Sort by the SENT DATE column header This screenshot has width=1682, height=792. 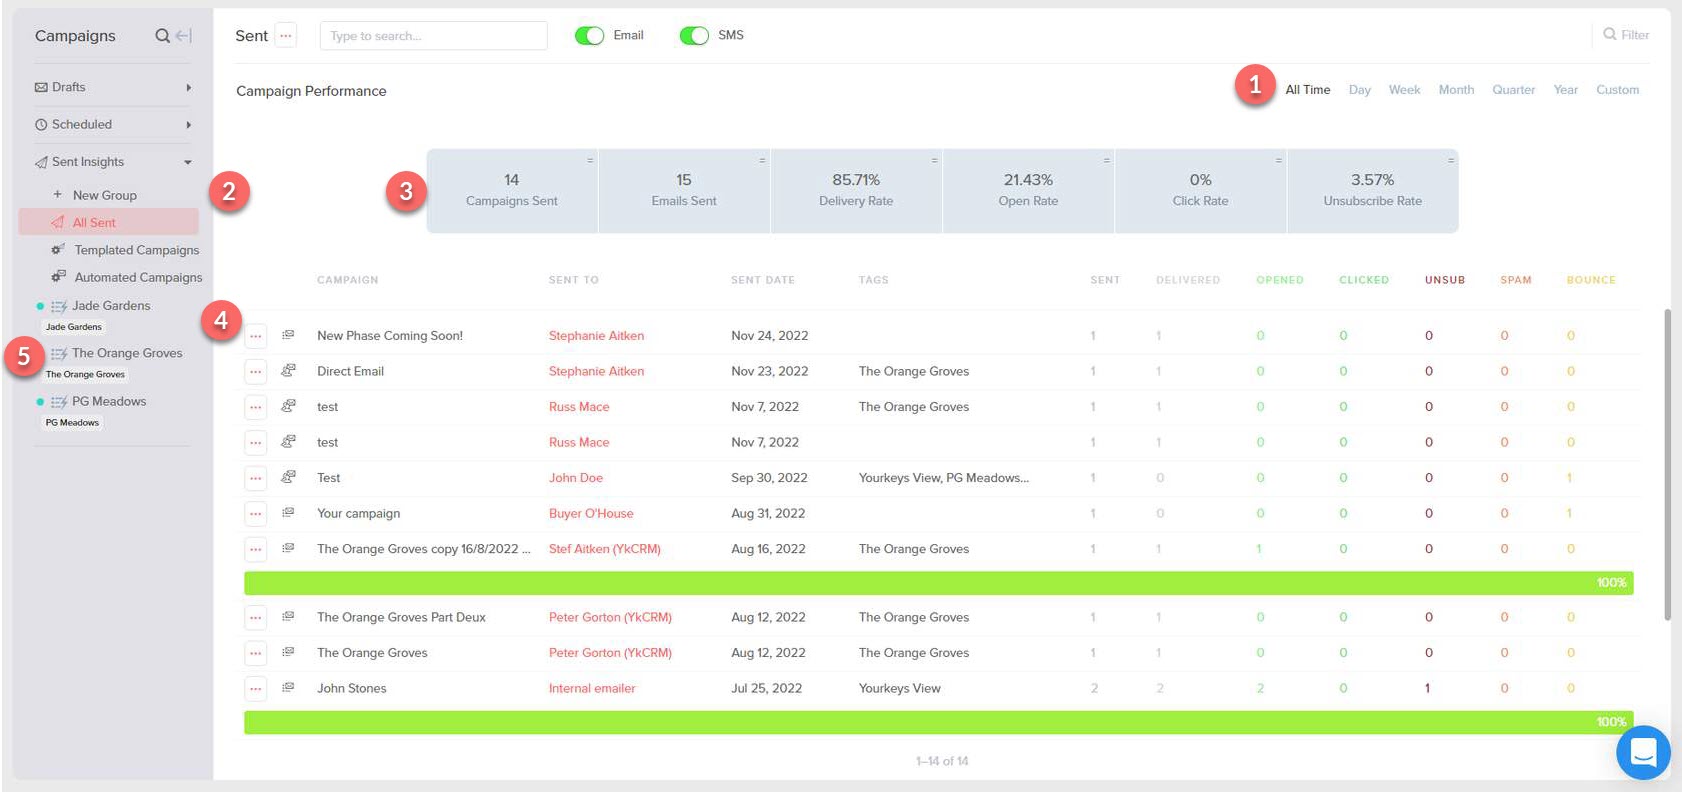pyautogui.click(x=762, y=280)
